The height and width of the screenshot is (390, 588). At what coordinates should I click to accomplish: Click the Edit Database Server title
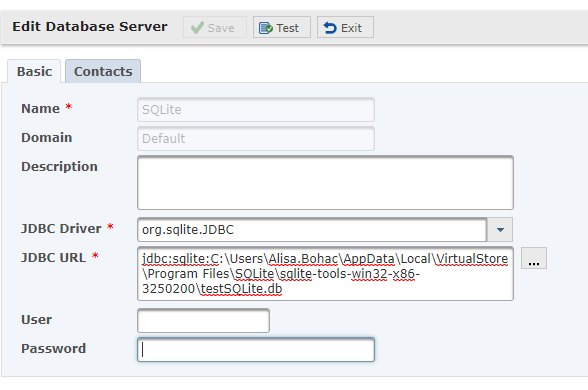90,27
